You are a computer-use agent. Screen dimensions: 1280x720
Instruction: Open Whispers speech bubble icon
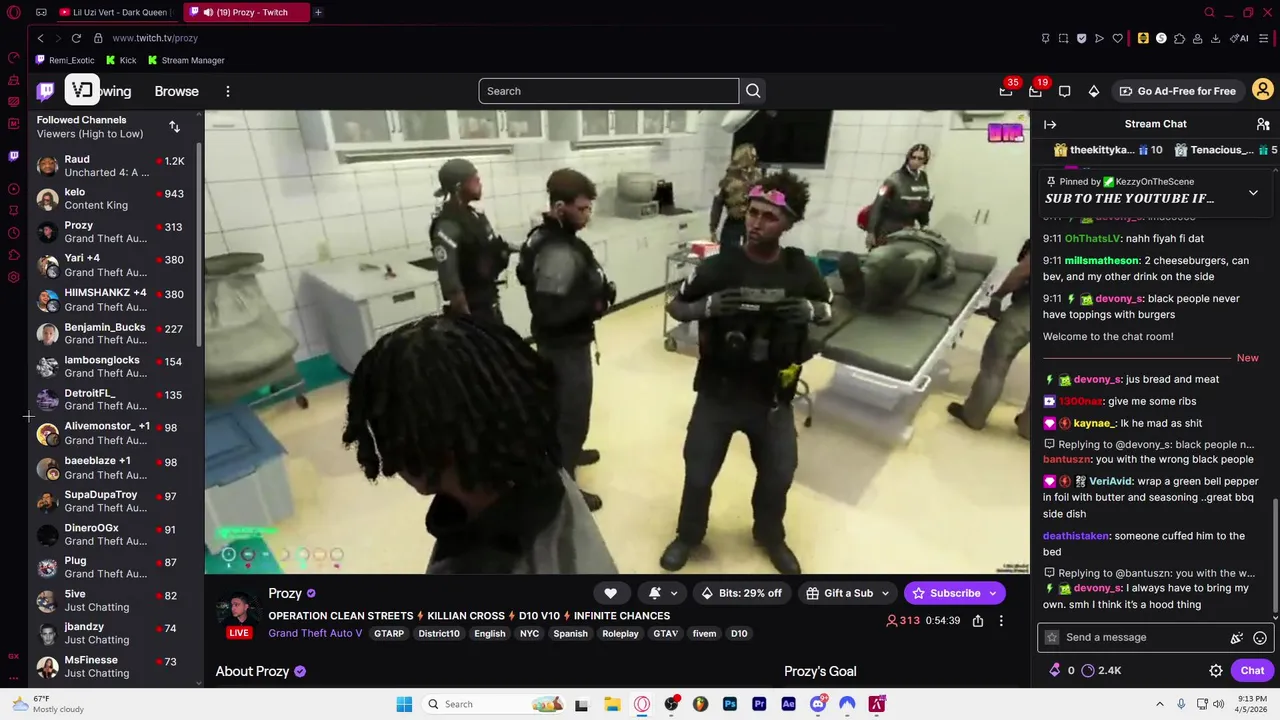(1065, 91)
